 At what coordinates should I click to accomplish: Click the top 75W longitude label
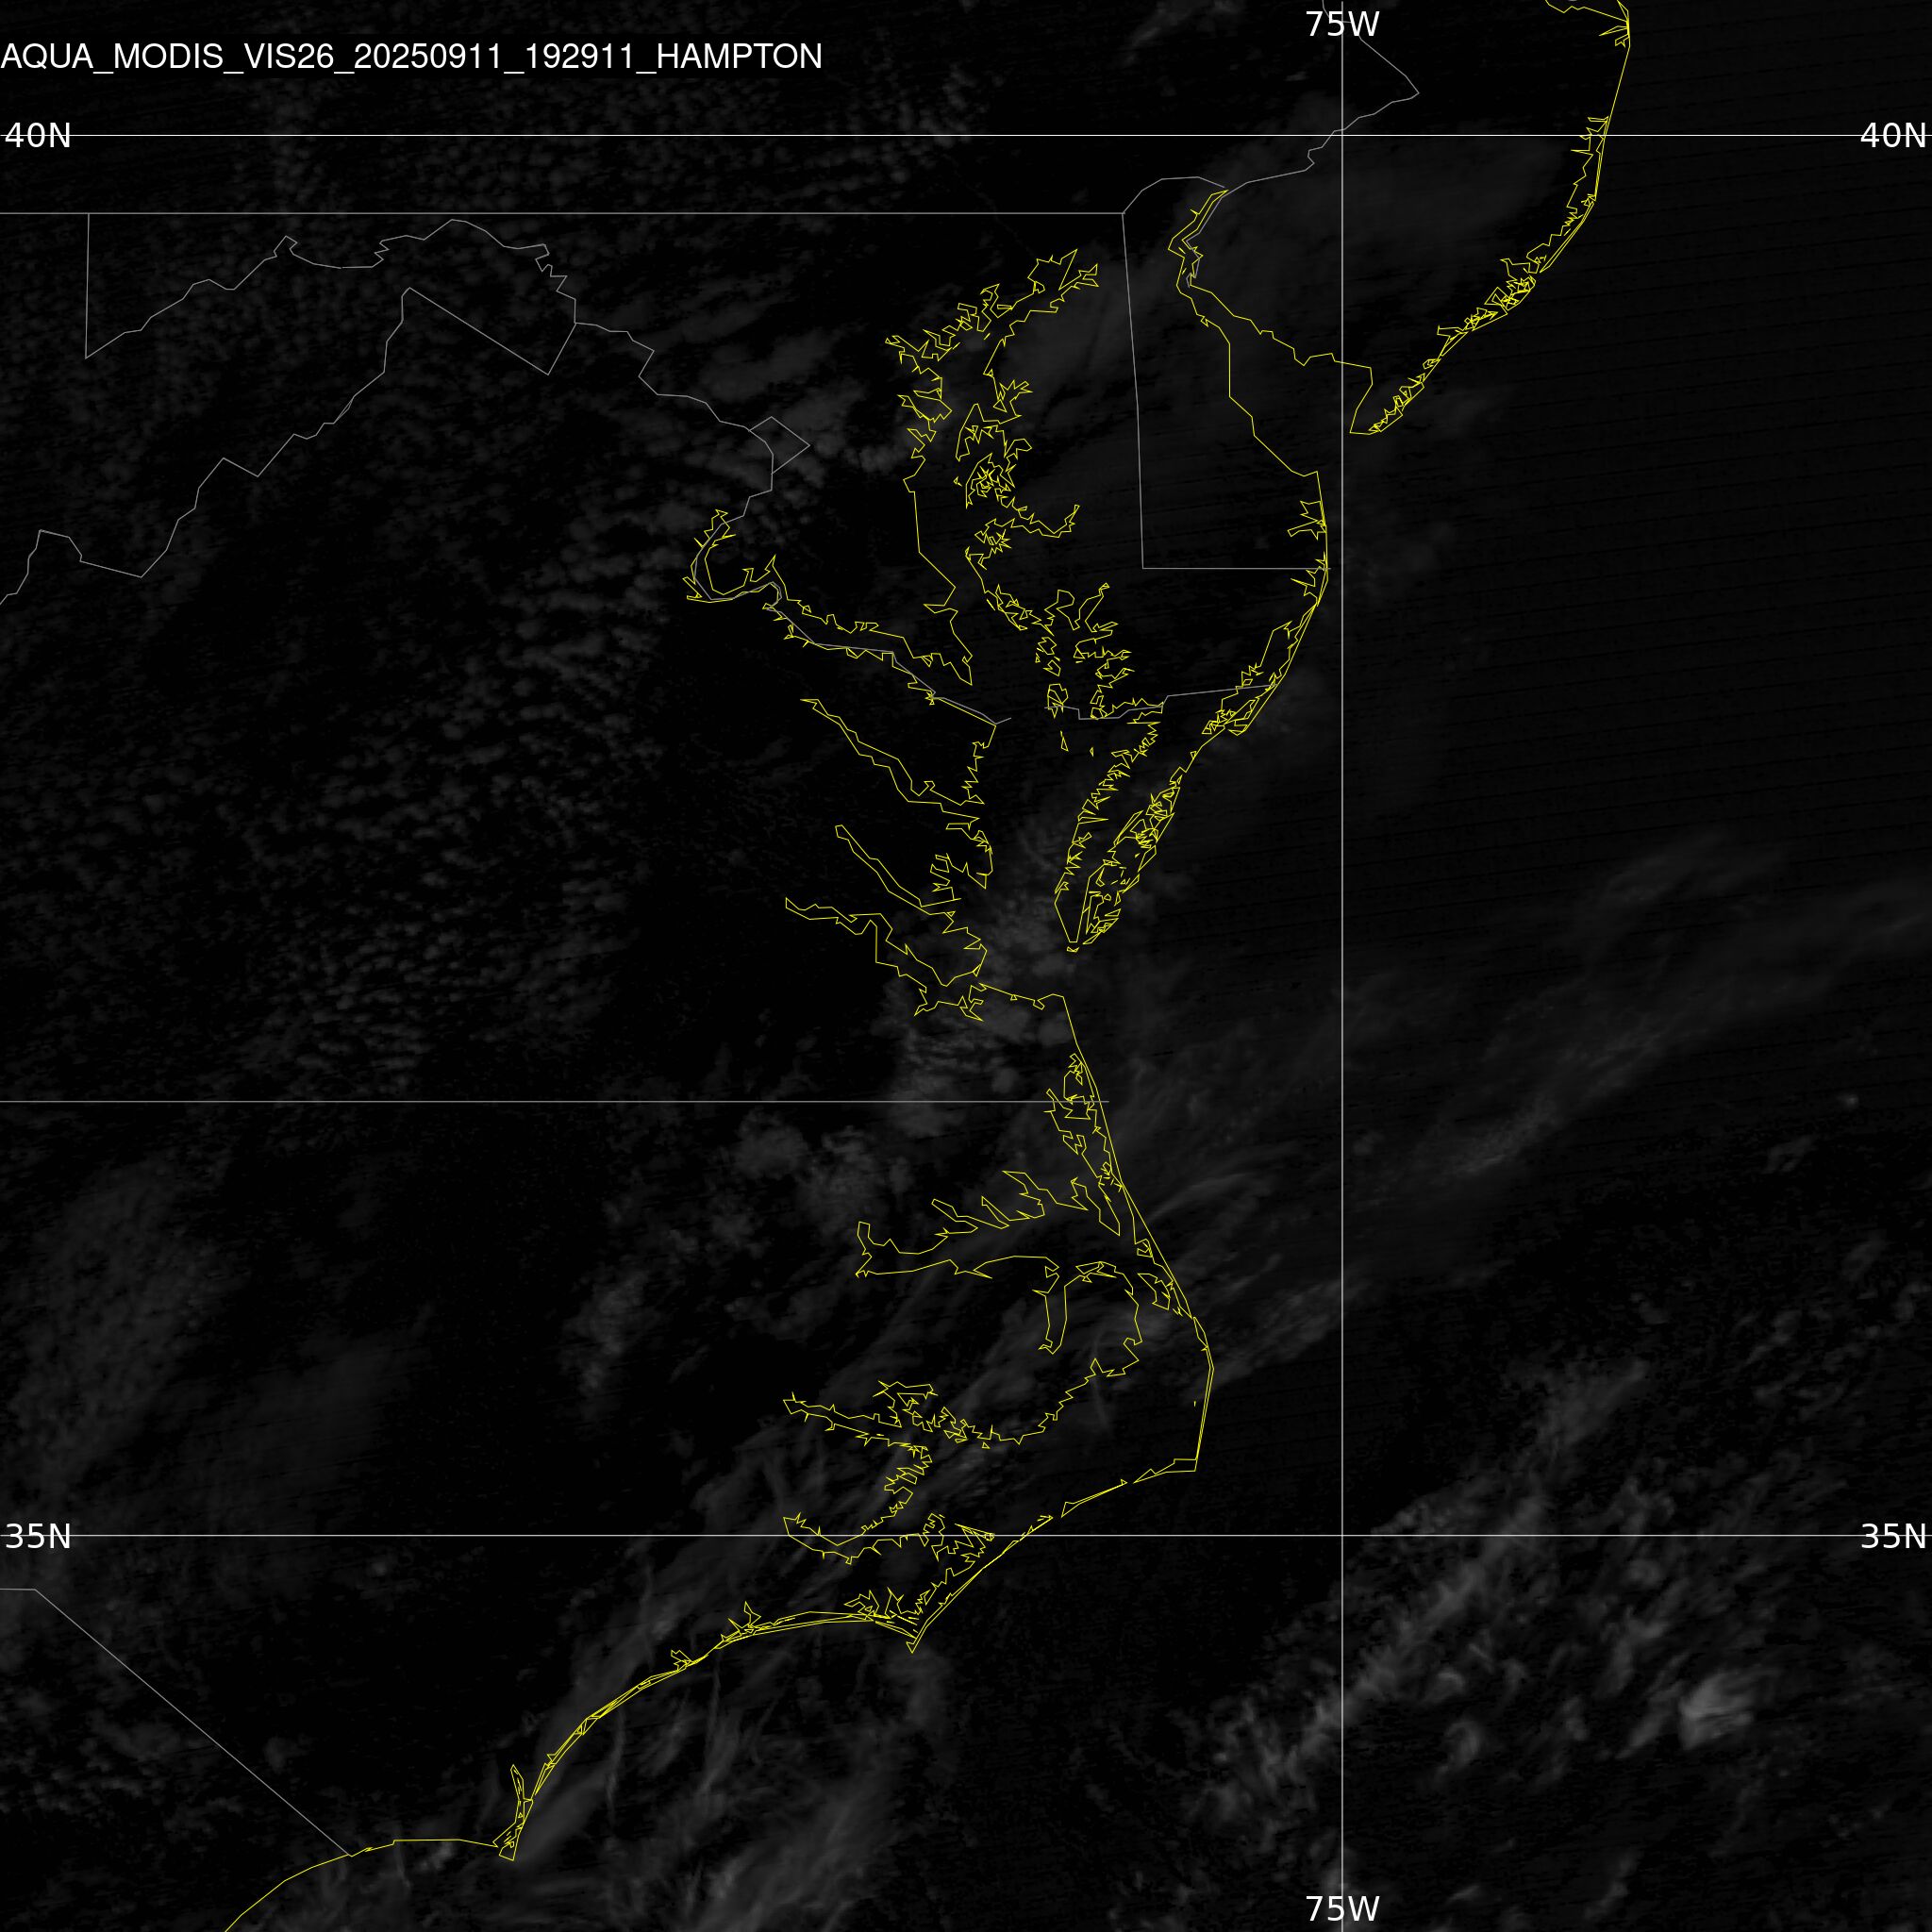1342,25
